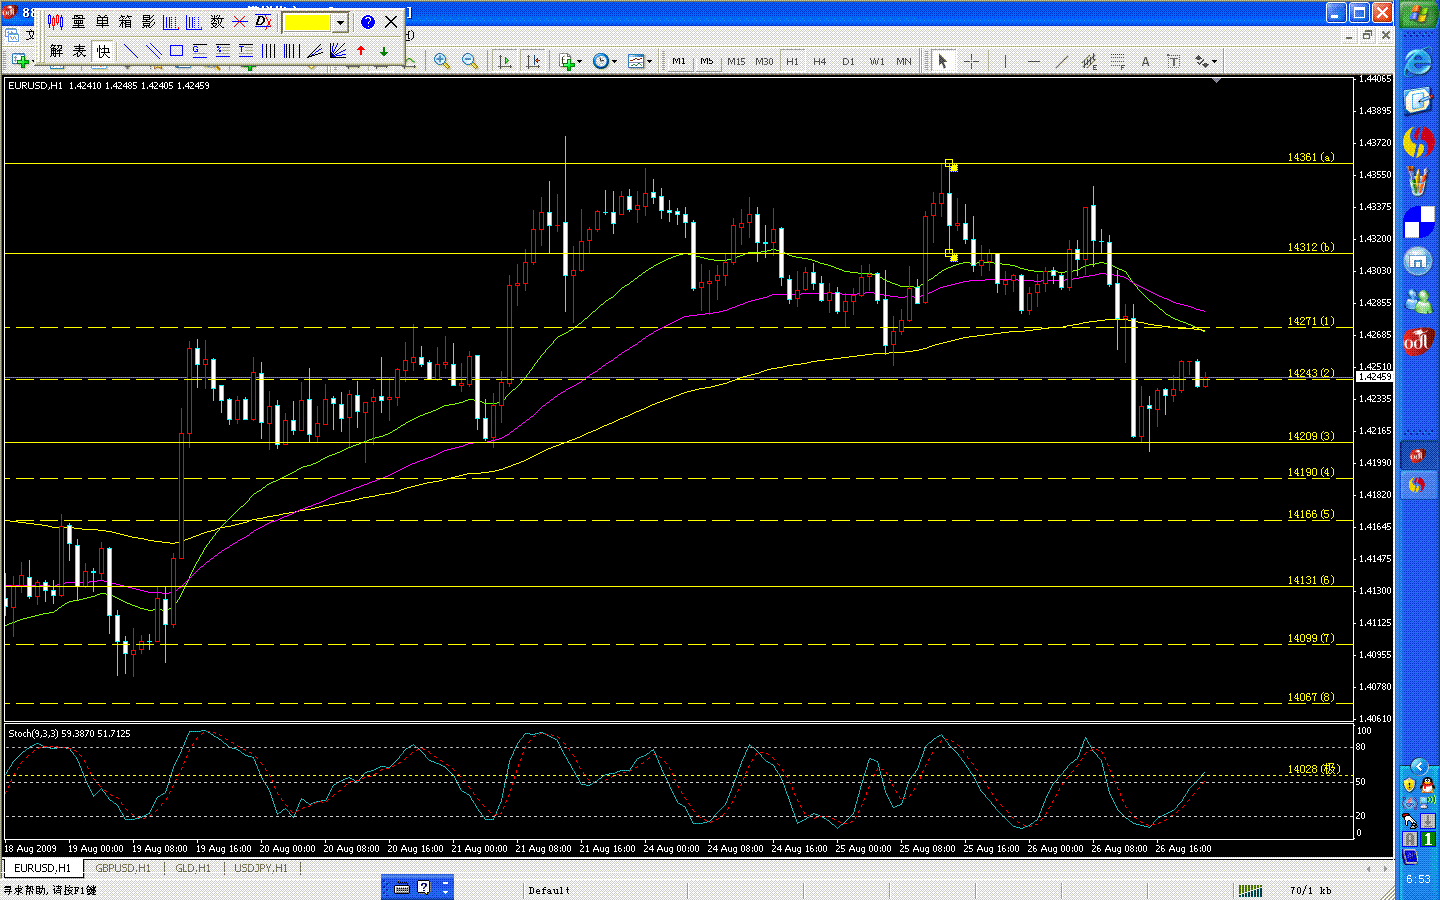Click the 箱 button in floating toolbar

pyautogui.click(x=125, y=22)
